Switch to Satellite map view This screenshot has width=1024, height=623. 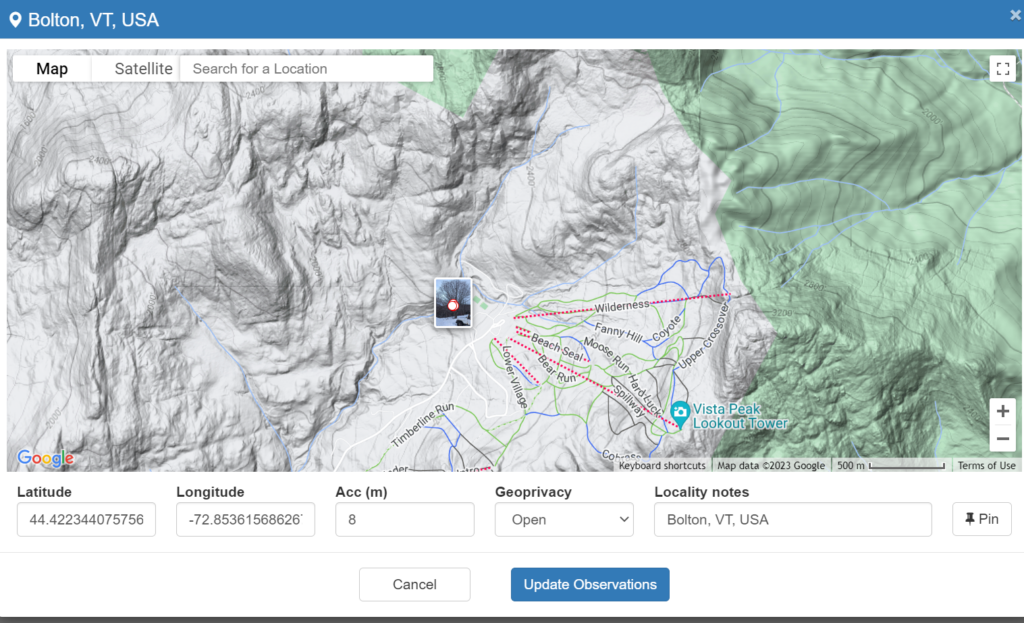point(143,69)
